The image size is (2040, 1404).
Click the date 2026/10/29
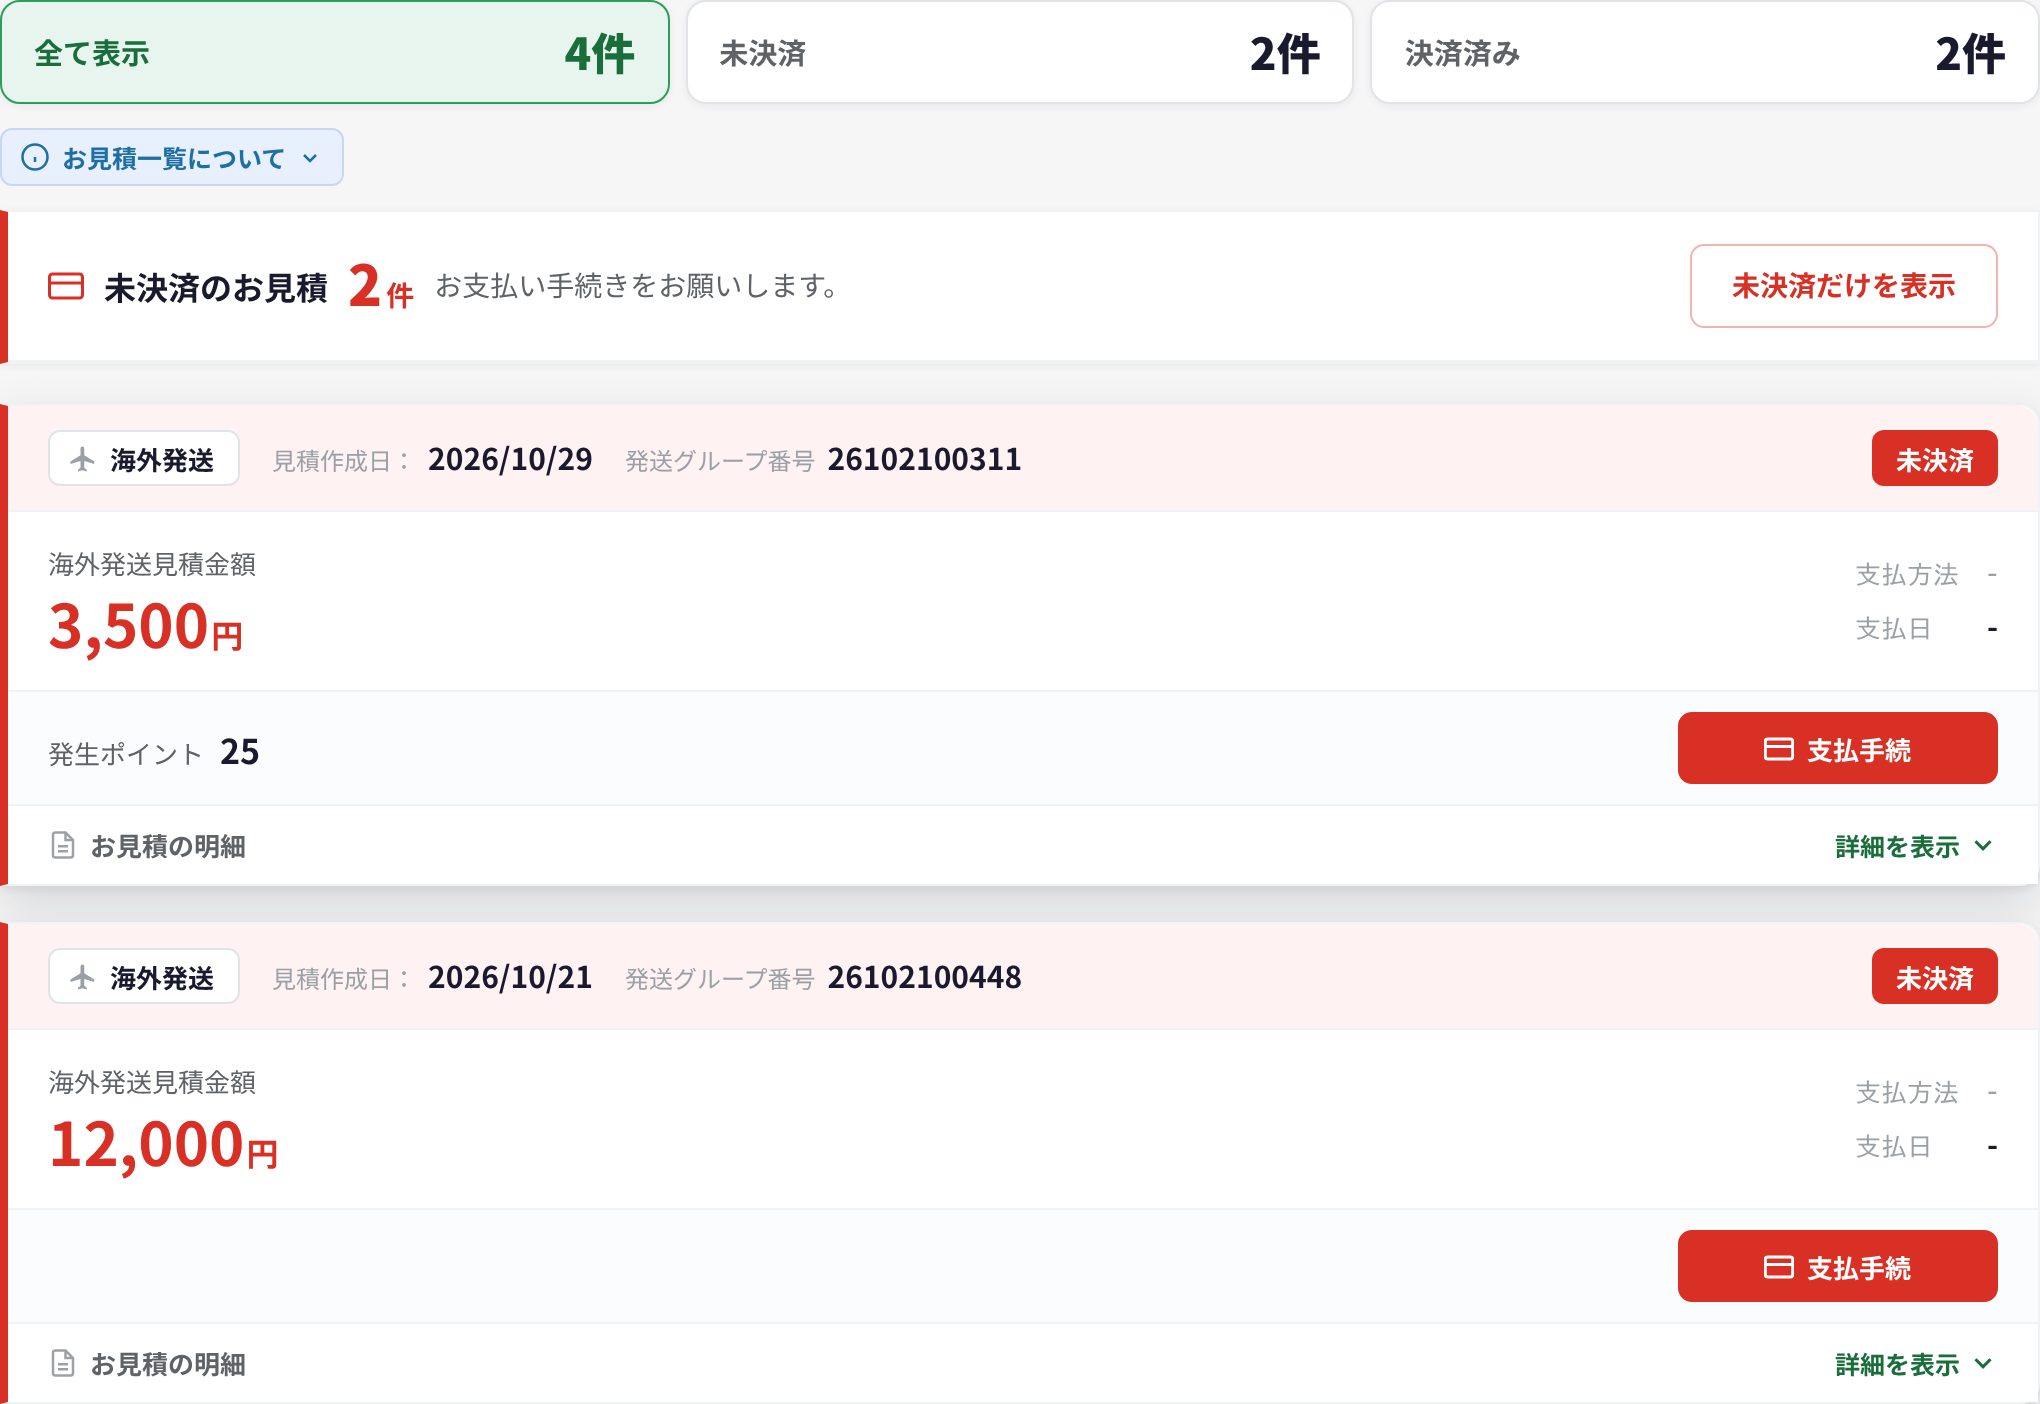tap(510, 459)
